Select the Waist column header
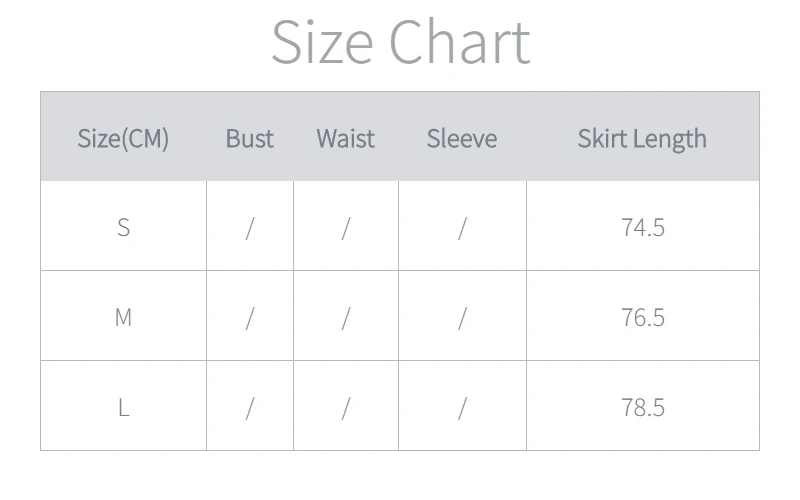Screen dimensions: 800x500 (345, 138)
